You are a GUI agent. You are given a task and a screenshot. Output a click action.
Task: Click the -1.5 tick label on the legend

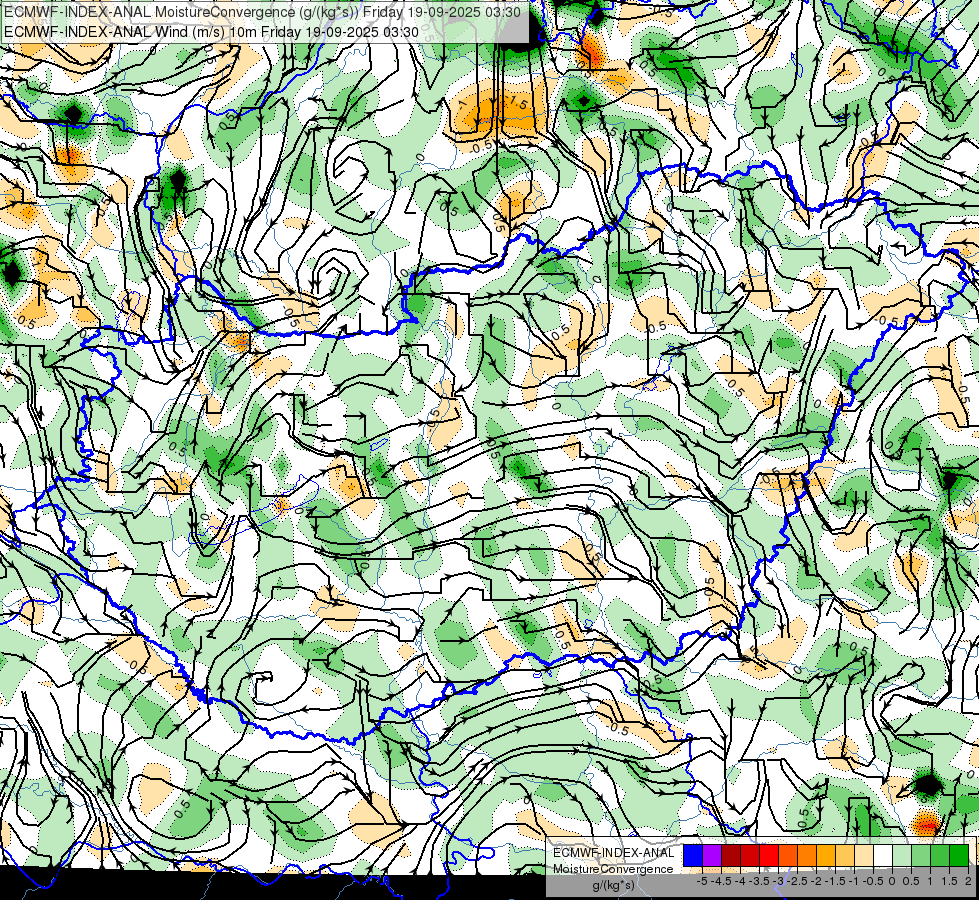pyautogui.click(x=835, y=881)
